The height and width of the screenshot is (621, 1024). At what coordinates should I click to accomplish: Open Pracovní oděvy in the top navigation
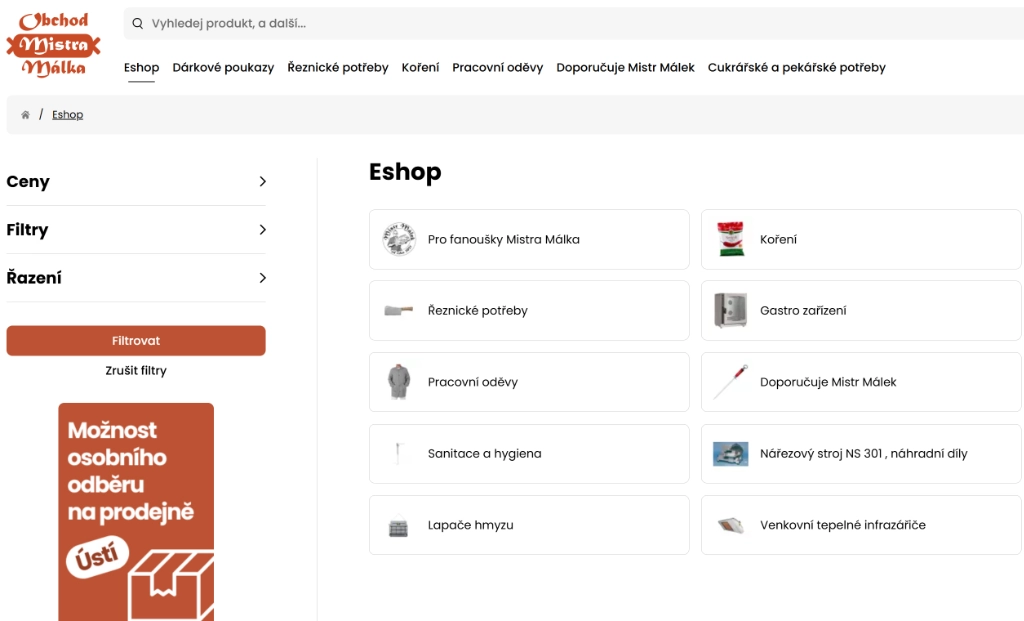click(x=498, y=67)
